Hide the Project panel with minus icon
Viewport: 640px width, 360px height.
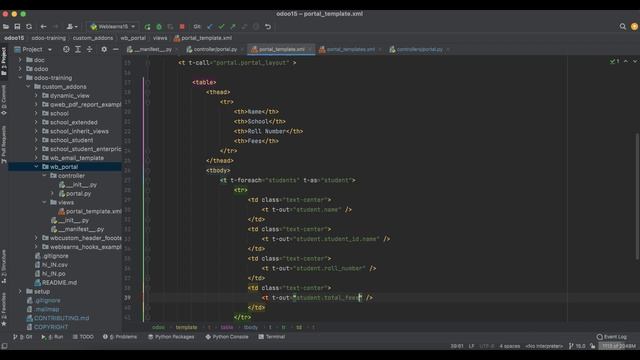(116, 49)
